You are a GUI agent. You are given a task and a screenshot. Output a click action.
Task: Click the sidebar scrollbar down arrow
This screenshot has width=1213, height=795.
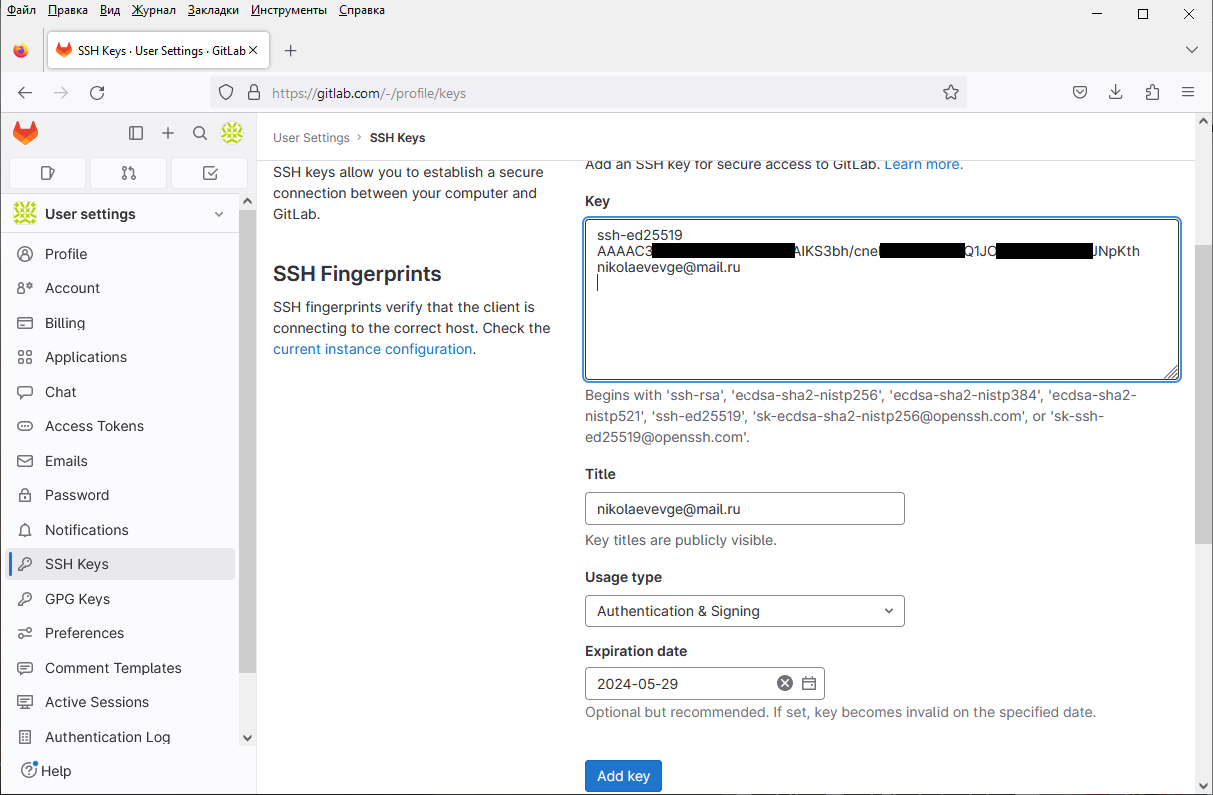(x=248, y=738)
